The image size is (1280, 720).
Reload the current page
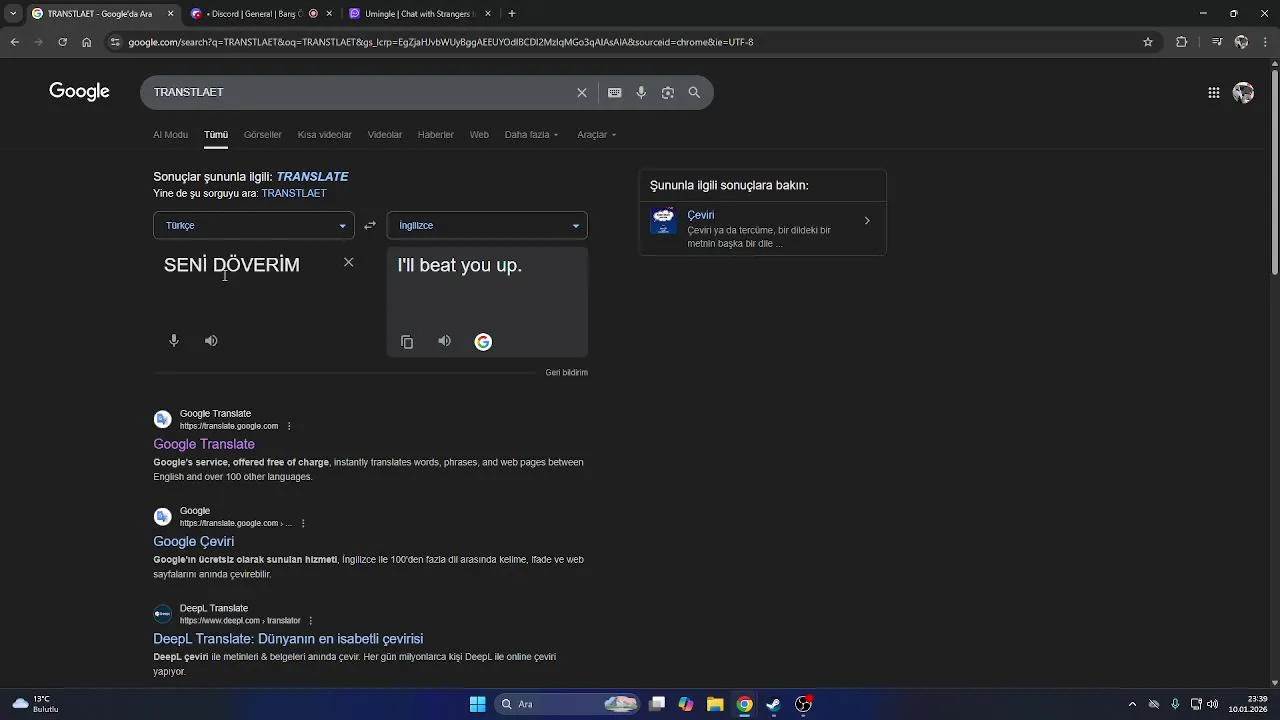[62, 42]
